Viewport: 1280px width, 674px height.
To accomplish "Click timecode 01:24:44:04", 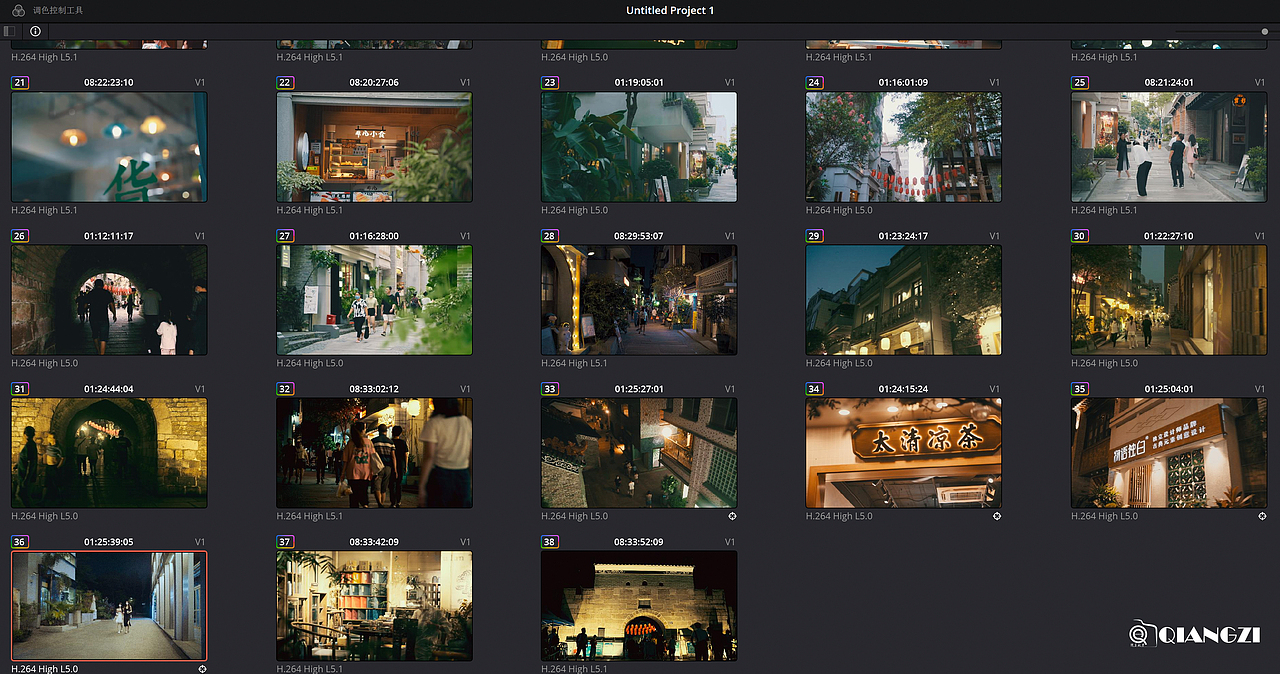I will [x=109, y=389].
